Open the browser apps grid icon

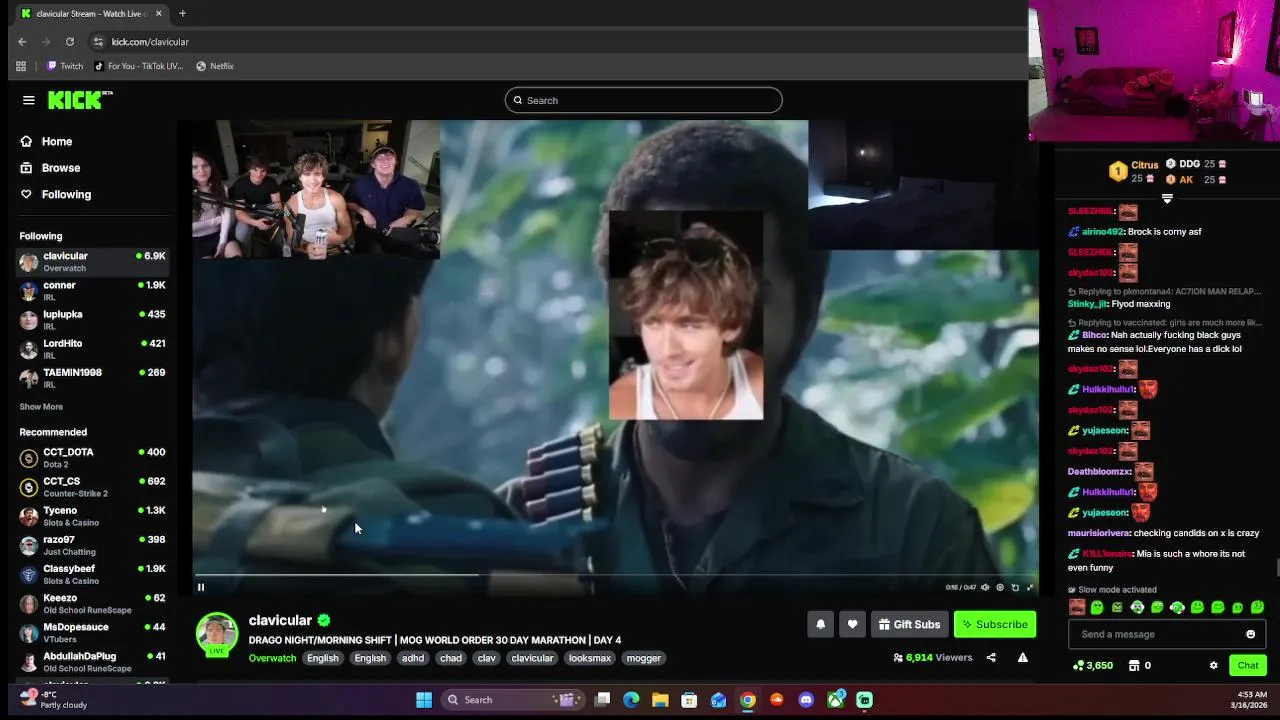click(21, 66)
